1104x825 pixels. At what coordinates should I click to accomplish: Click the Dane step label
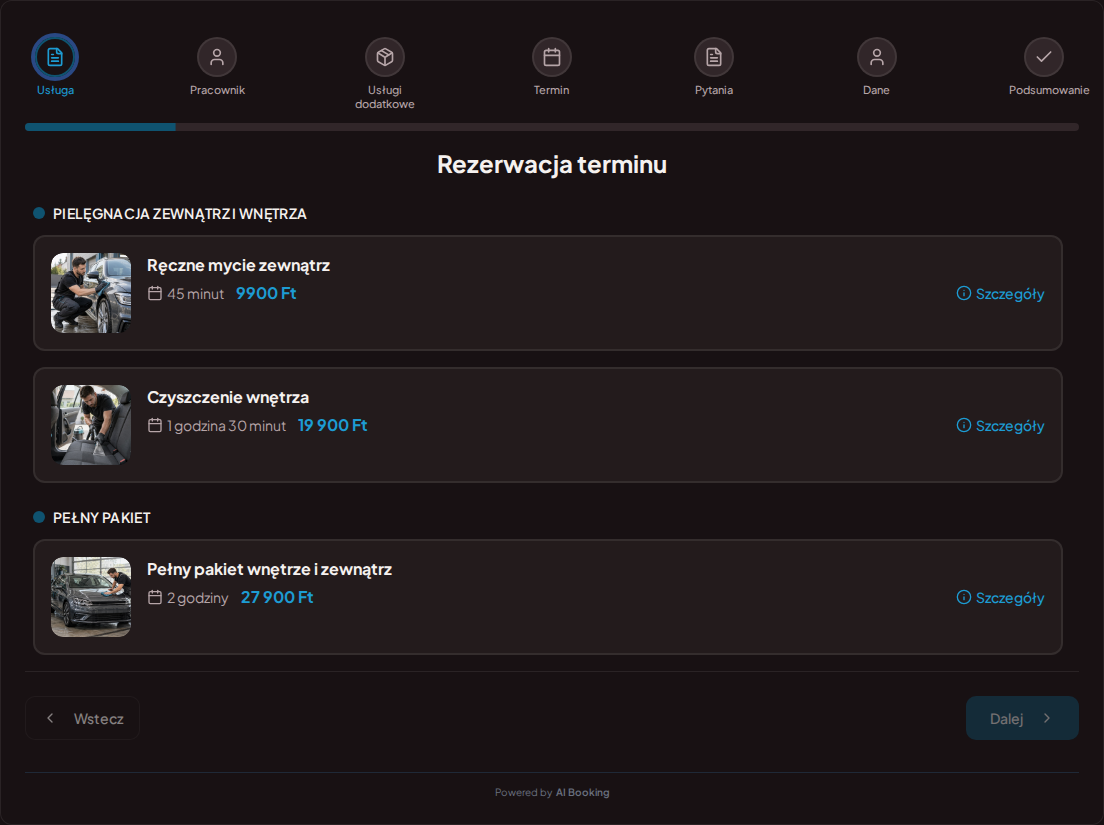(x=876, y=90)
